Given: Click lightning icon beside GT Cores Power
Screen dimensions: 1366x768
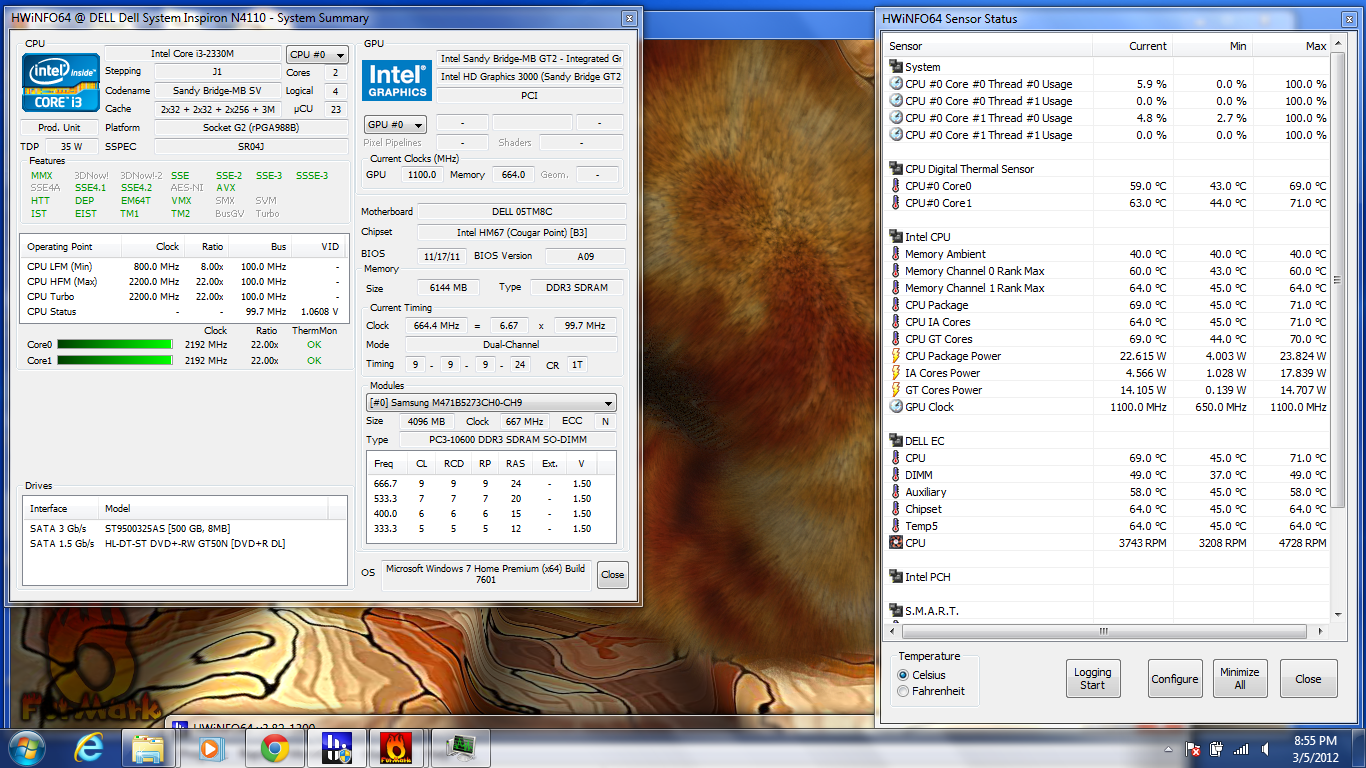Looking at the screenshot, I should 895,390.
